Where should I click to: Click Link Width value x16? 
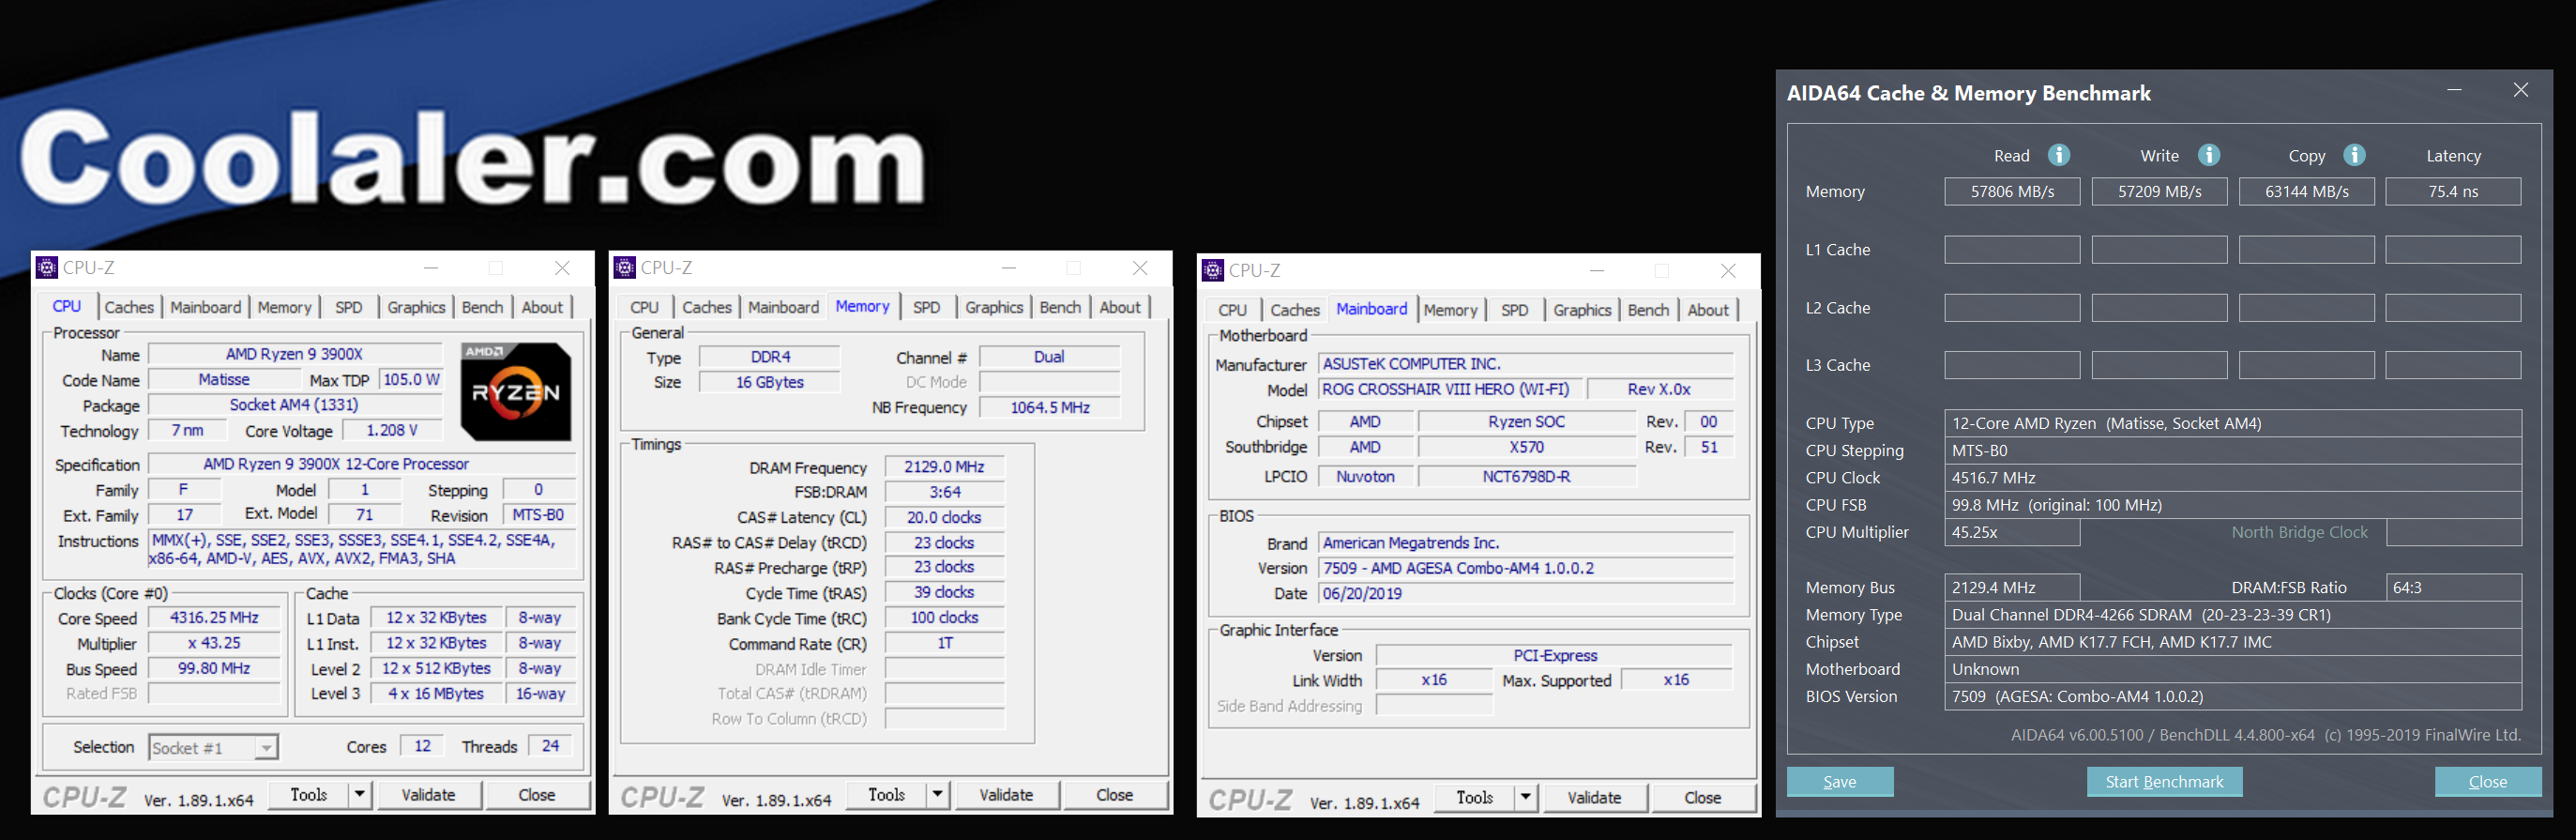click(1434, 680)
